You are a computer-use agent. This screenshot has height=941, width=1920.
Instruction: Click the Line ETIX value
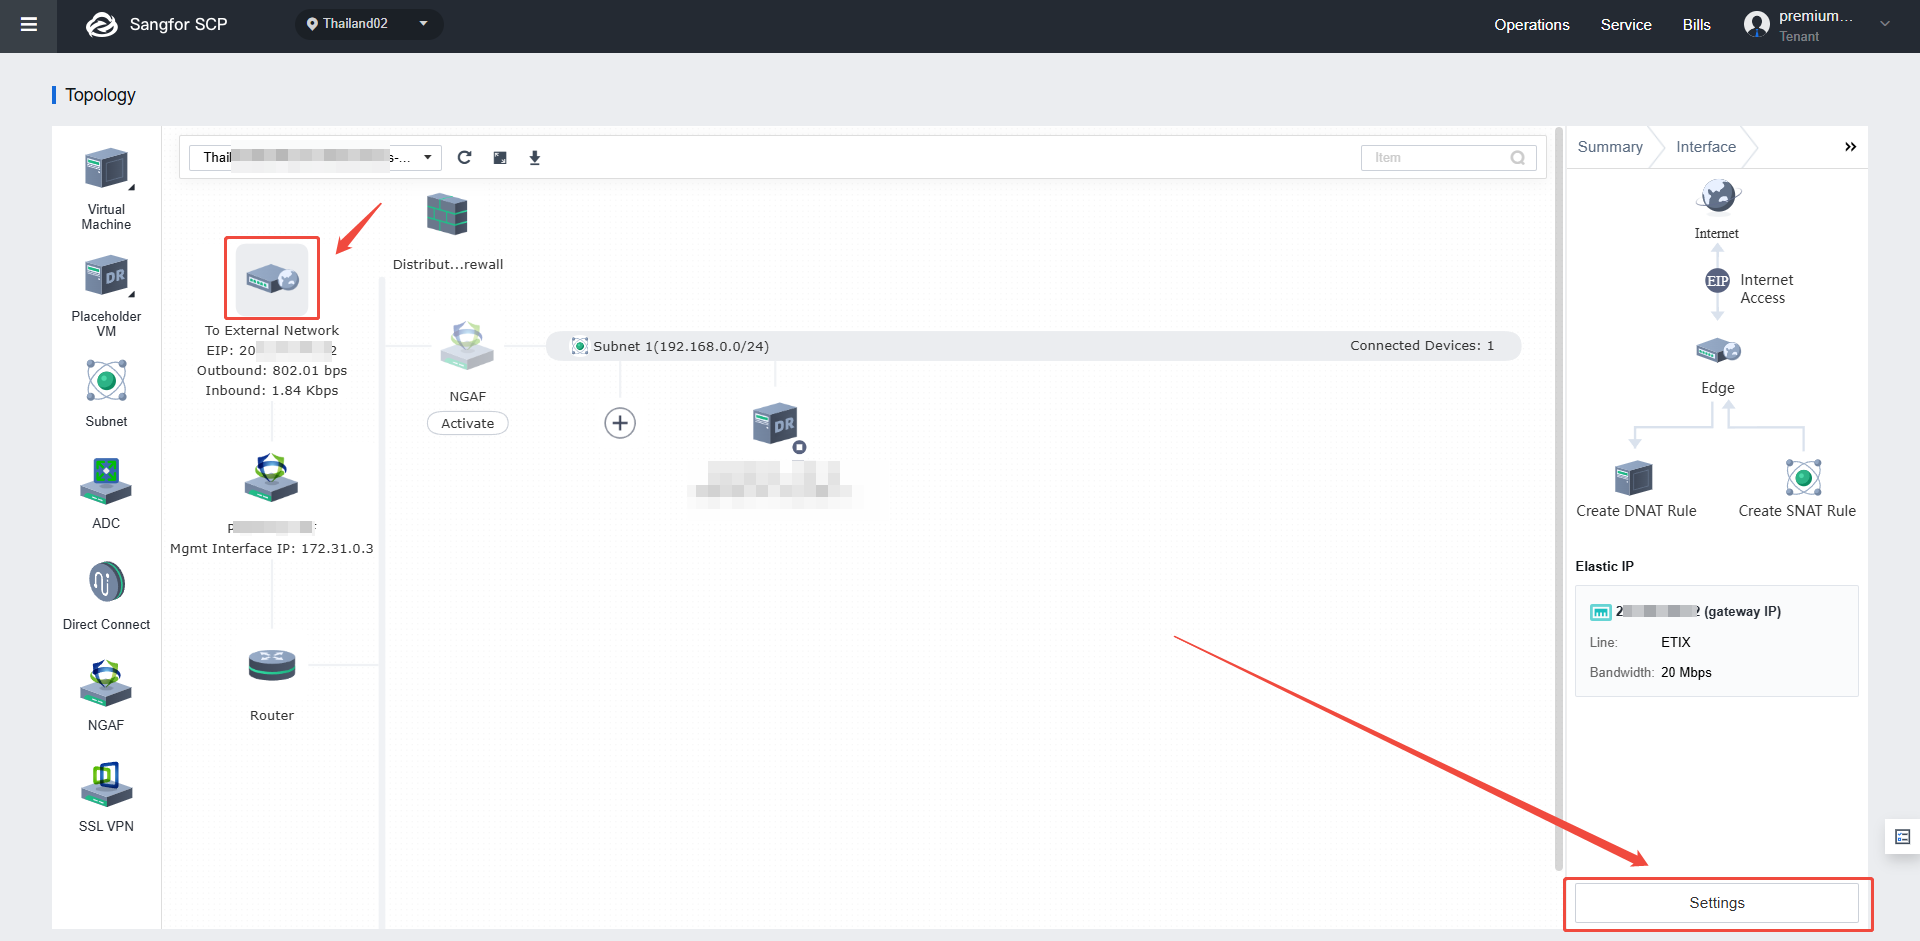[1676, 643]
